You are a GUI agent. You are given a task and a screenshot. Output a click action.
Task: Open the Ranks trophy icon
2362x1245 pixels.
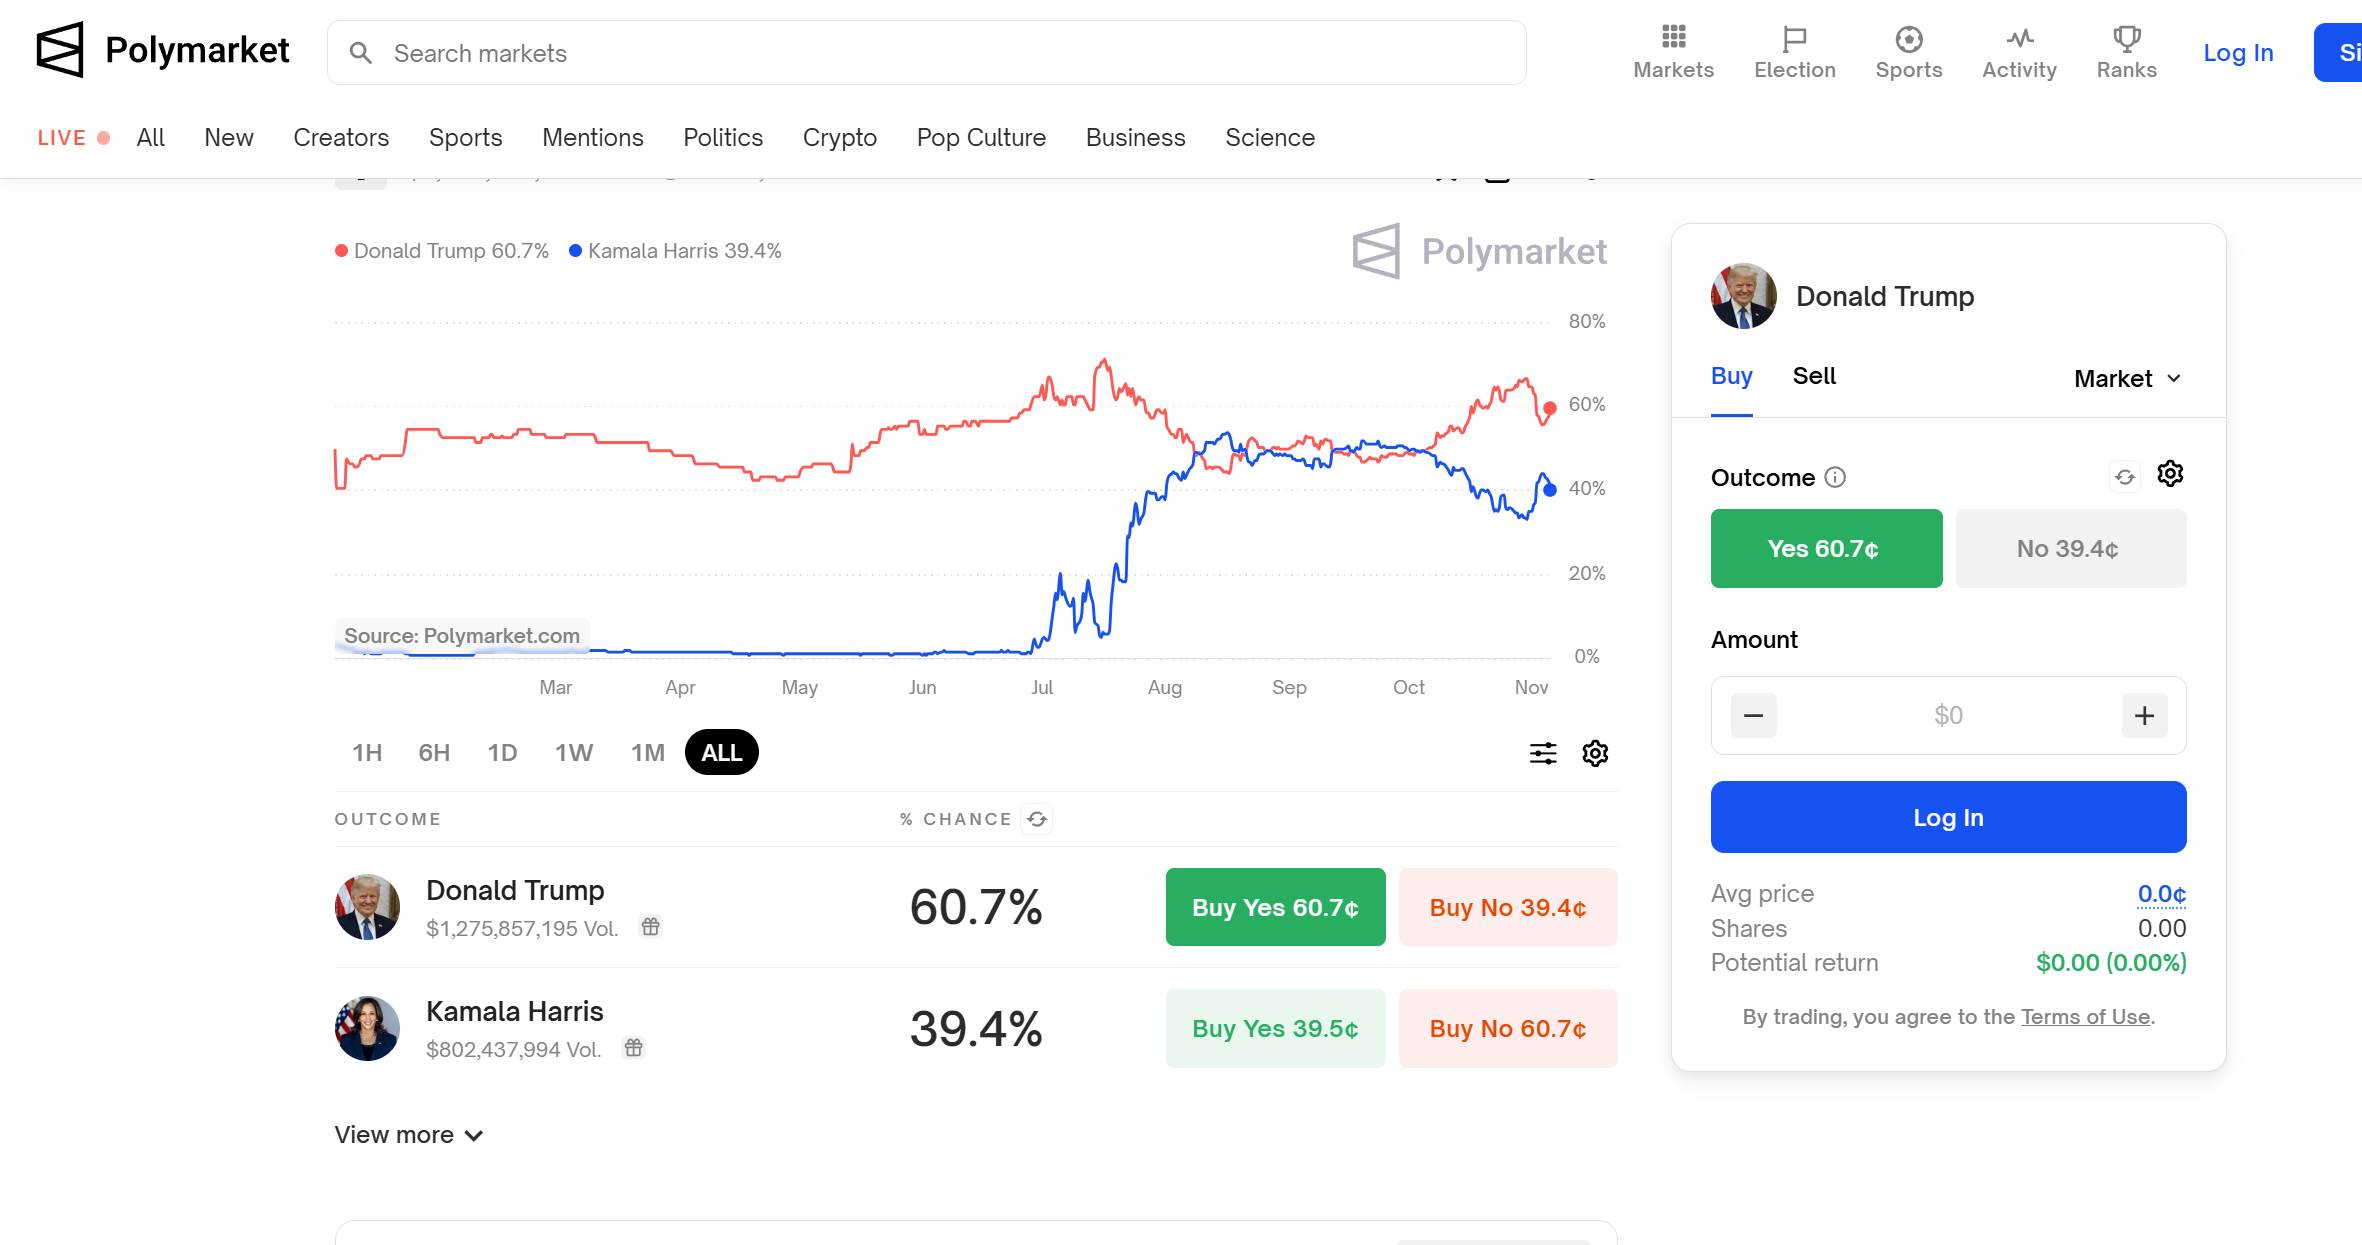(2126, 38)
